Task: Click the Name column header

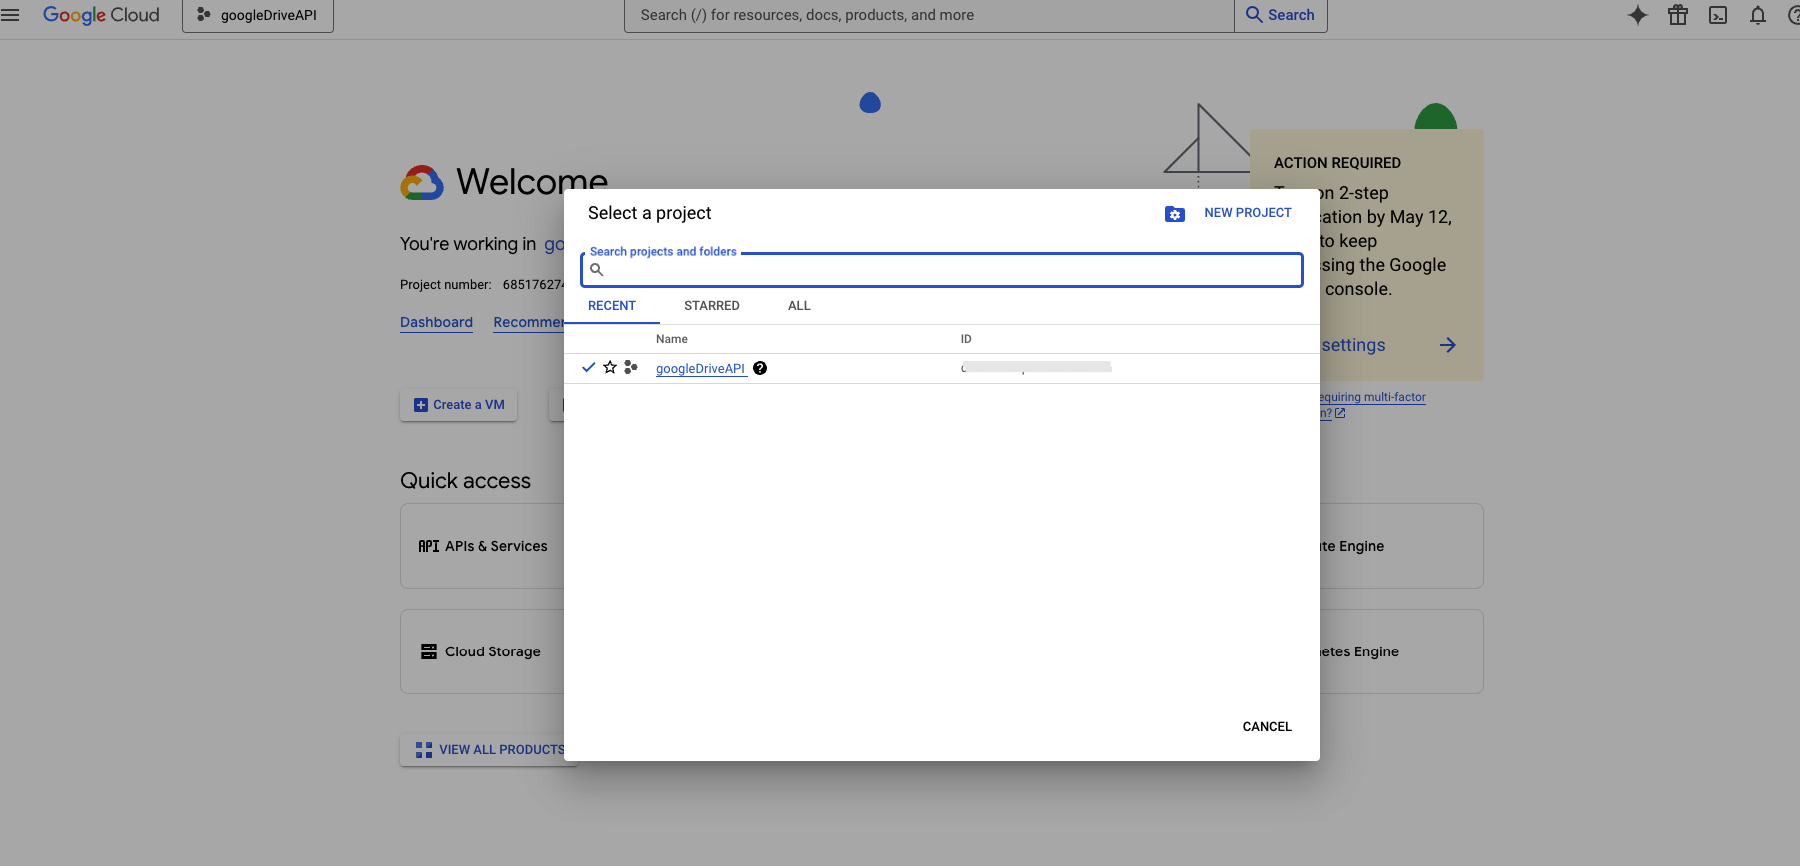Action: click(672, 339)
